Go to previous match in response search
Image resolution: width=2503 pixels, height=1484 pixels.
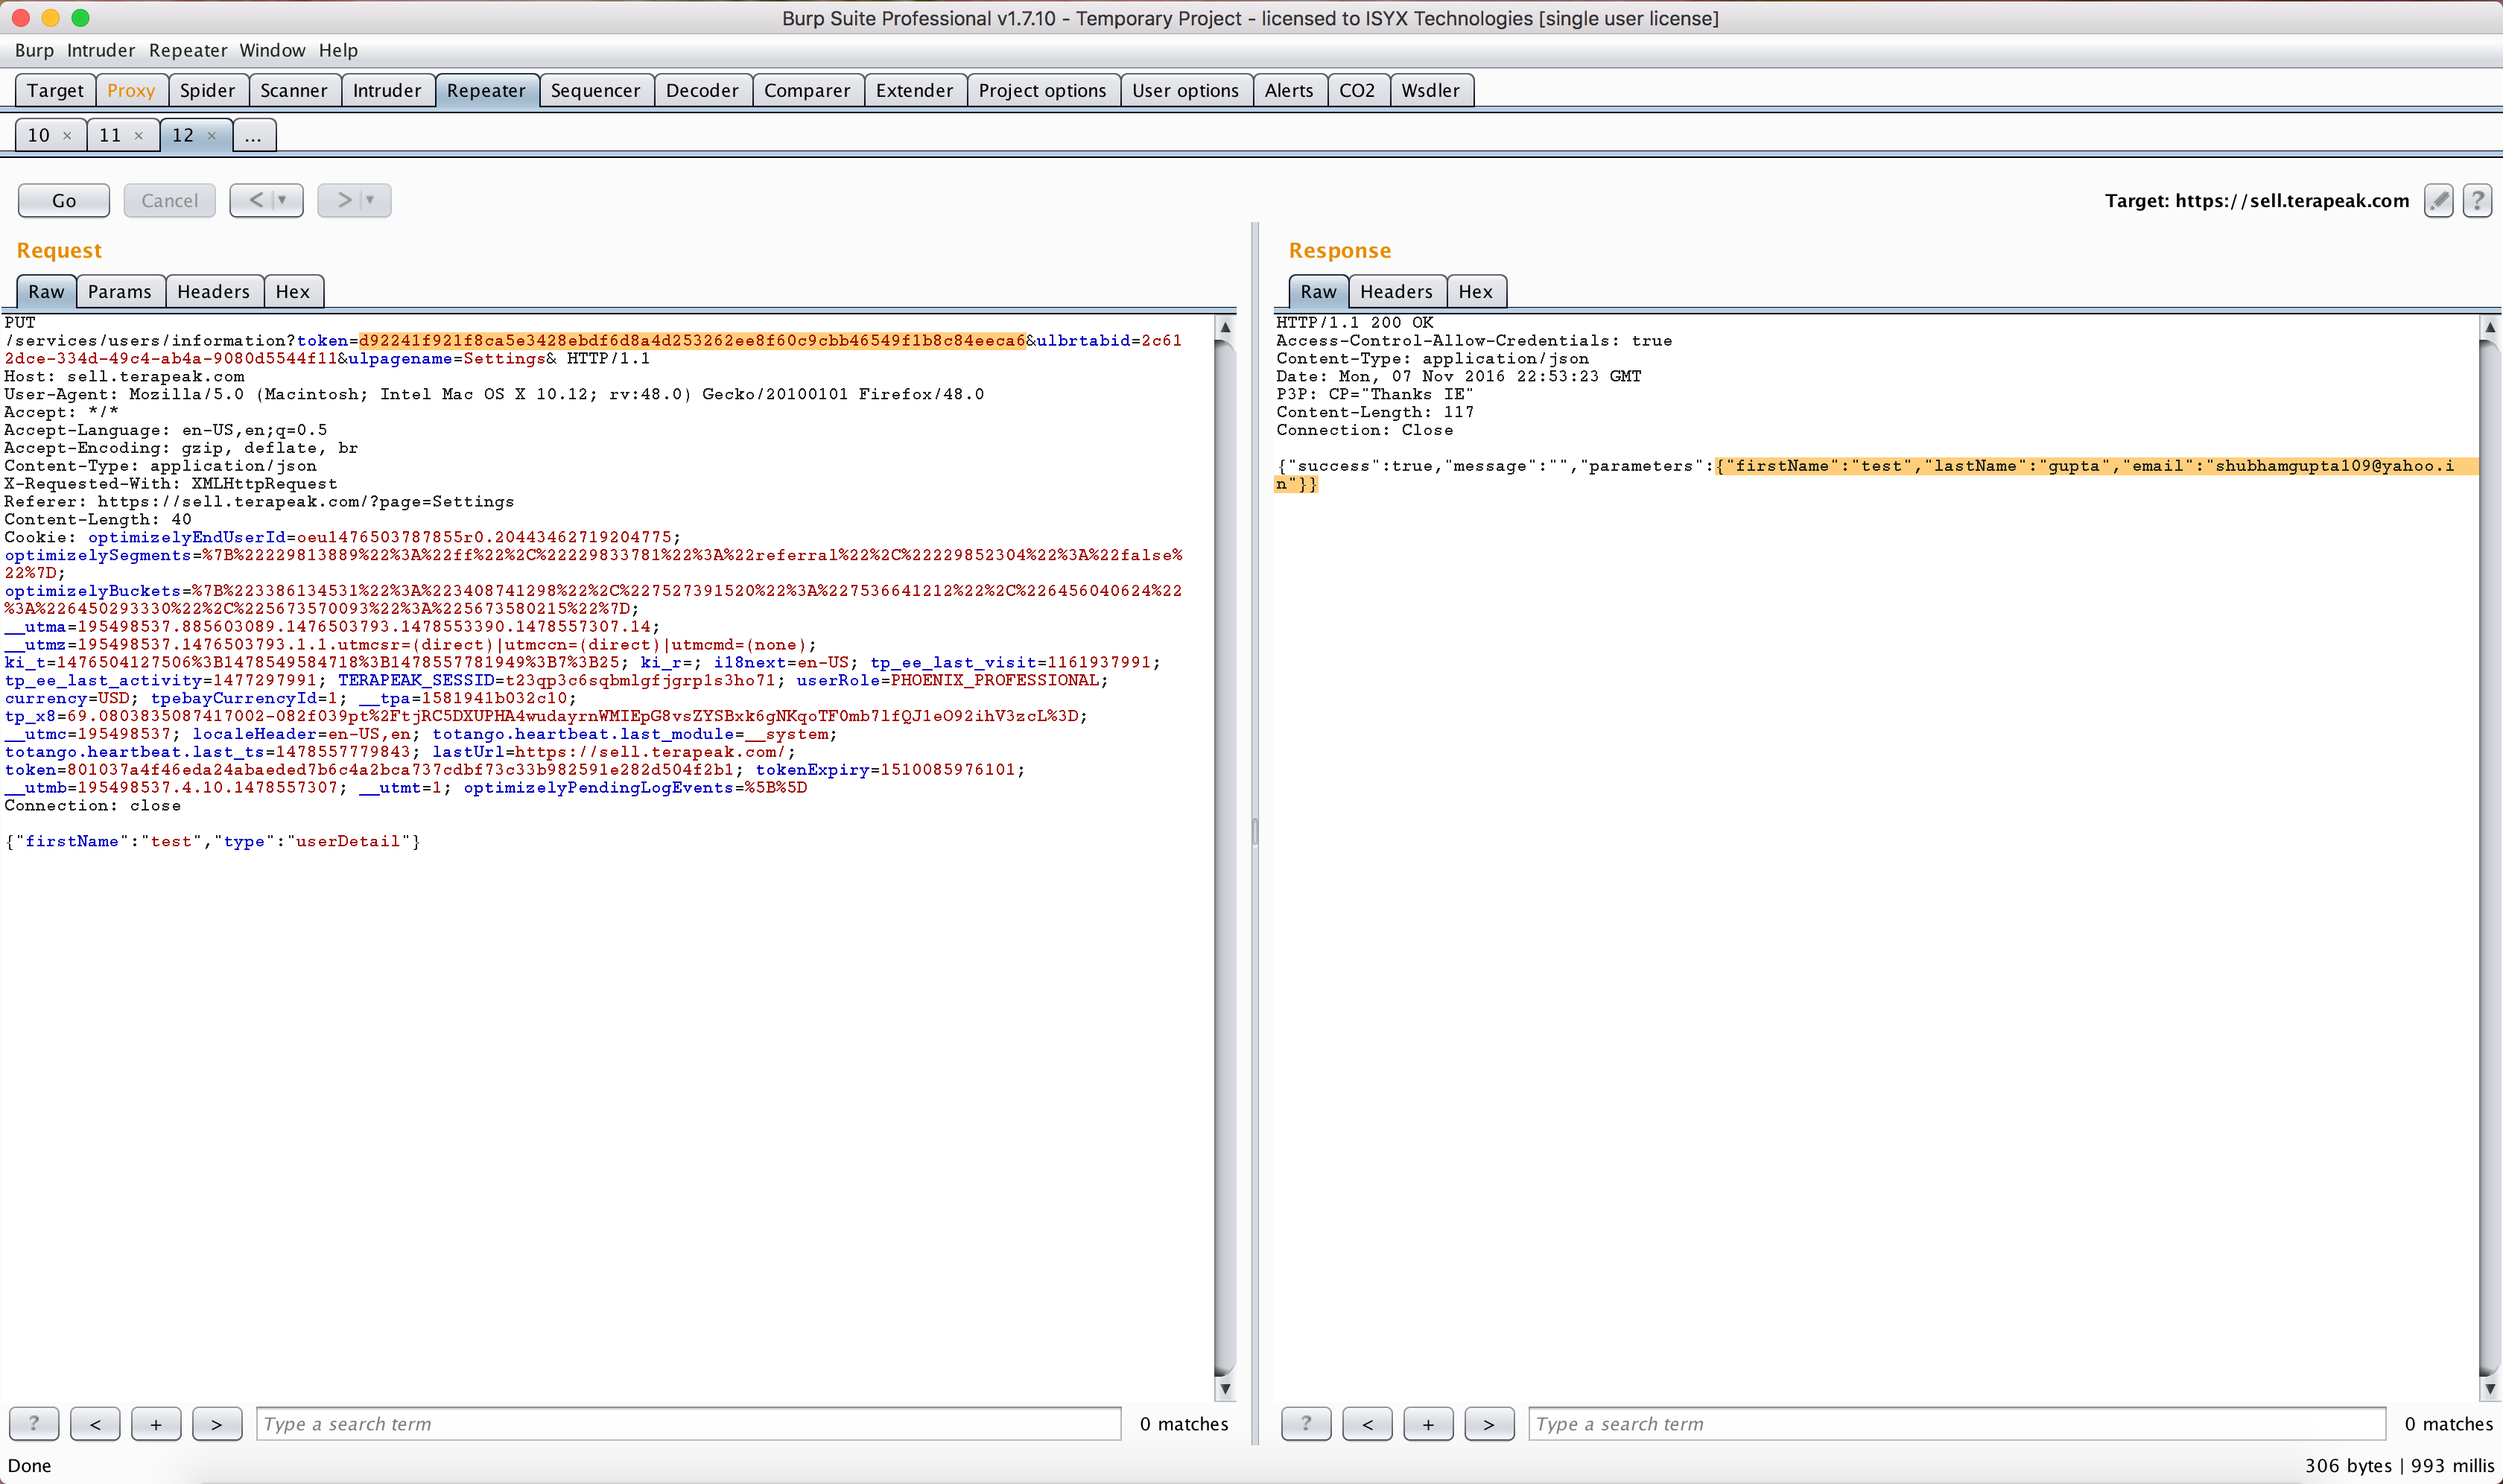tap(1367, 1423)
